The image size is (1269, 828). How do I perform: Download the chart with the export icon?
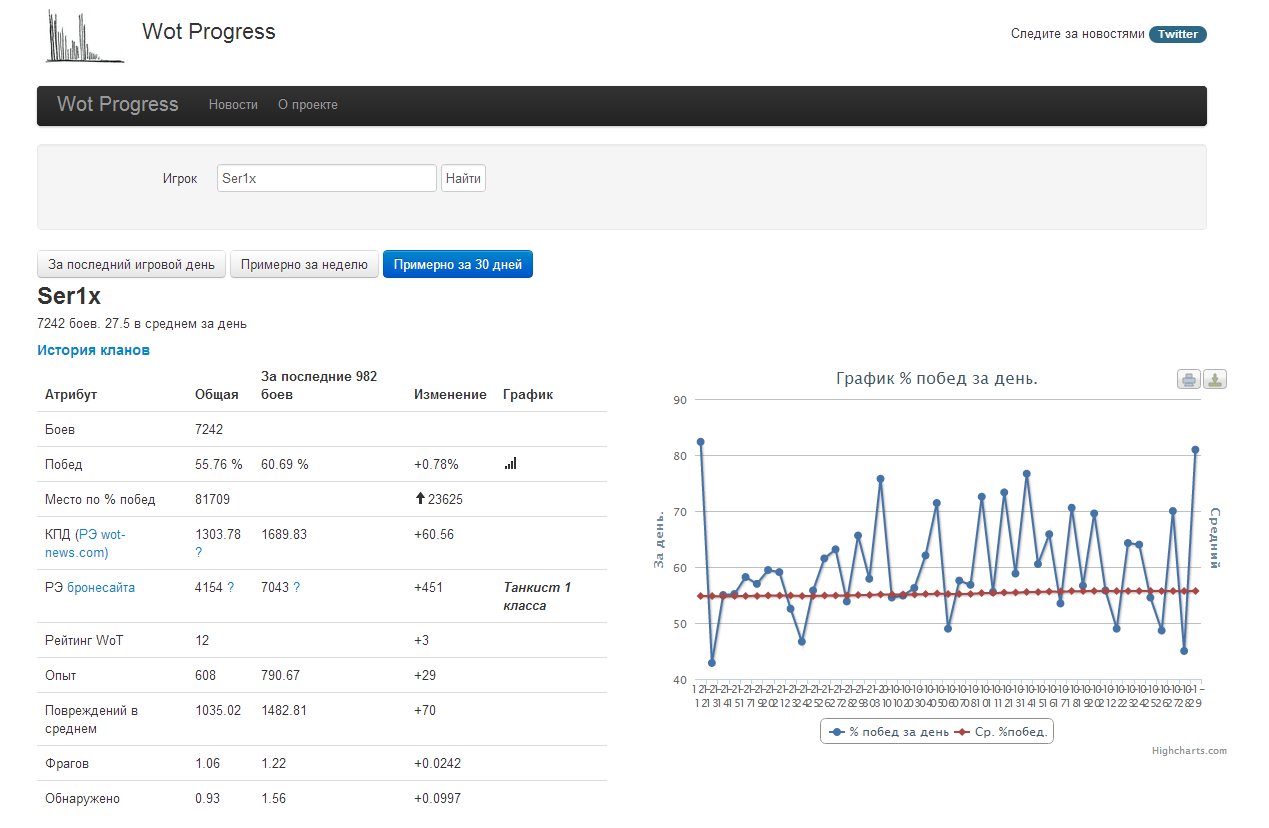(1215, 379)
